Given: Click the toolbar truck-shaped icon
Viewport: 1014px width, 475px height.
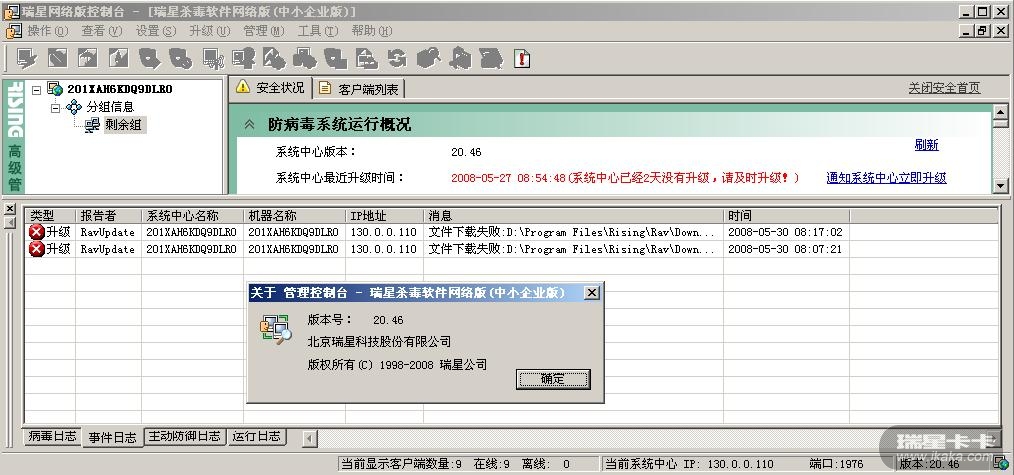Looking at the screenshot, I should 305,58.
